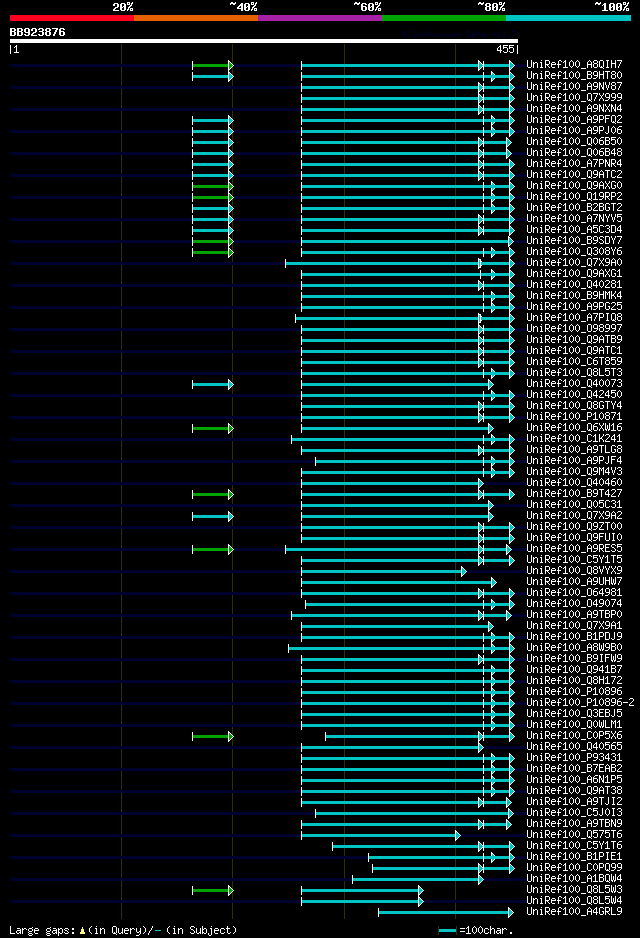The width and height of the screenshot is (640, 938).
Task: Click the cyan alignment bar for UniRef100_C5J0I3
Action: pyautogui.click(x=414, y=814)
